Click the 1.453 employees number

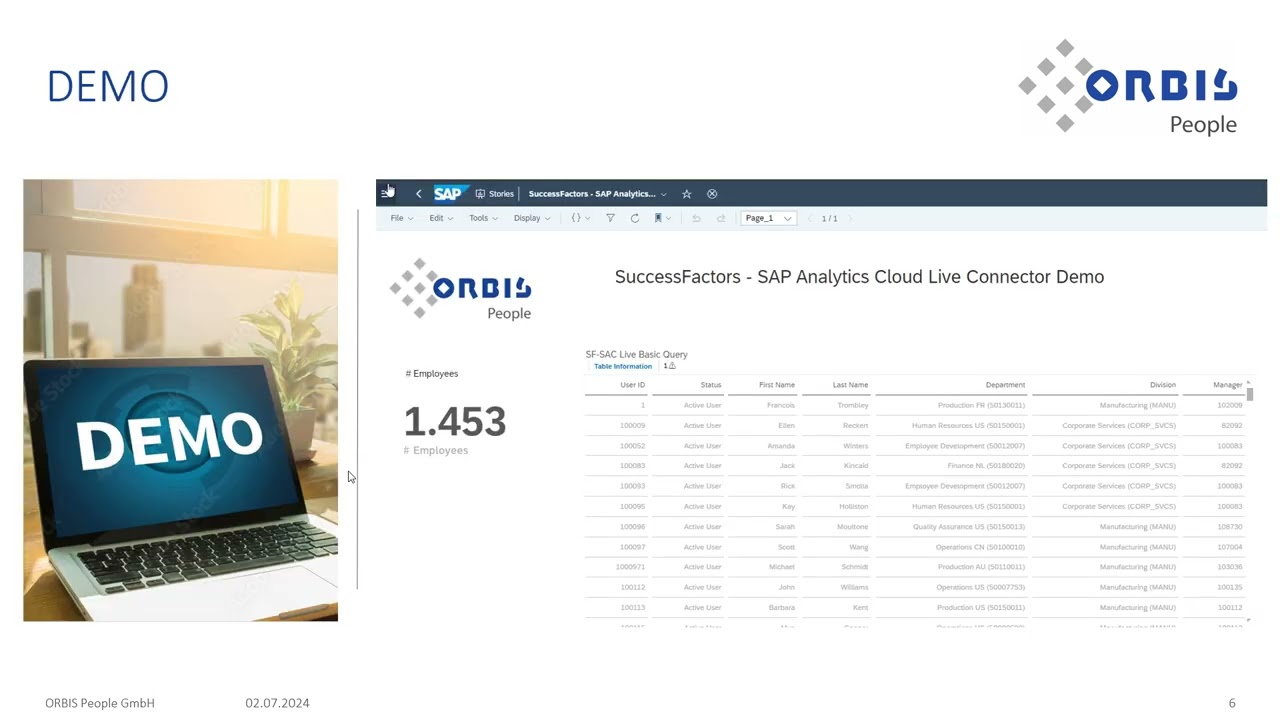(x=455, y=422)
